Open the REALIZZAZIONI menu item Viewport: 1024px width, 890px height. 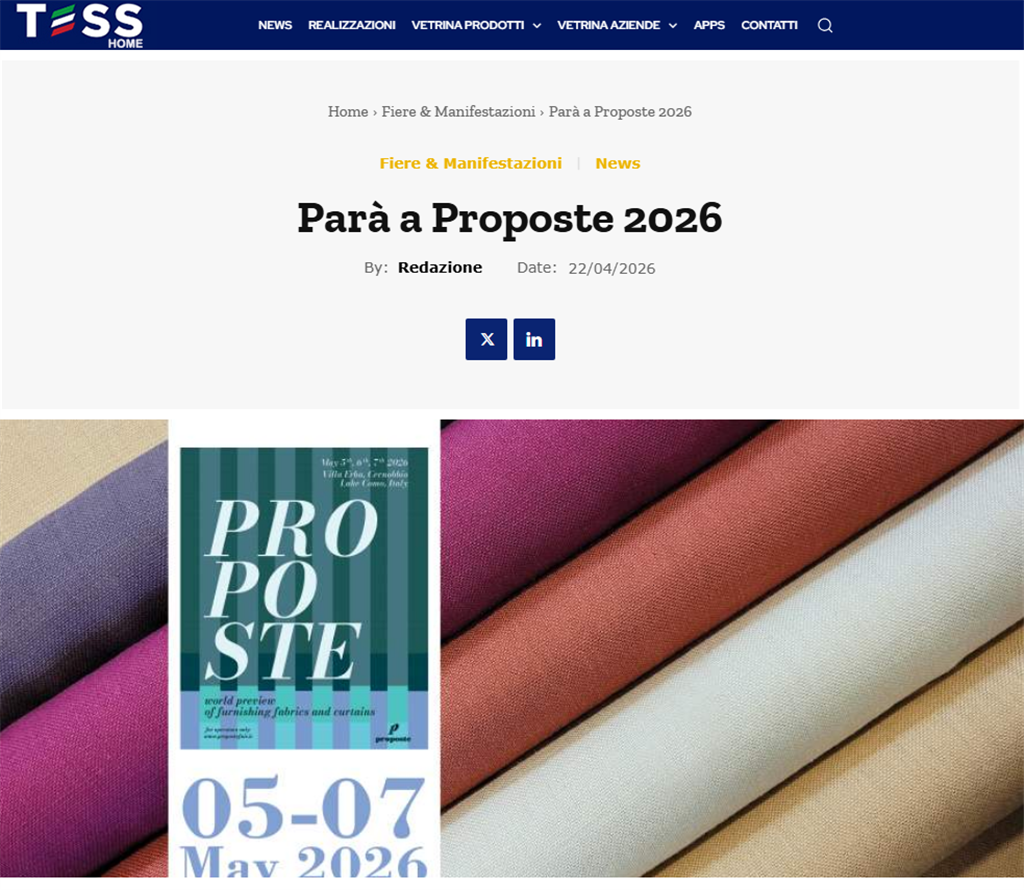click(x=351, y=25)
